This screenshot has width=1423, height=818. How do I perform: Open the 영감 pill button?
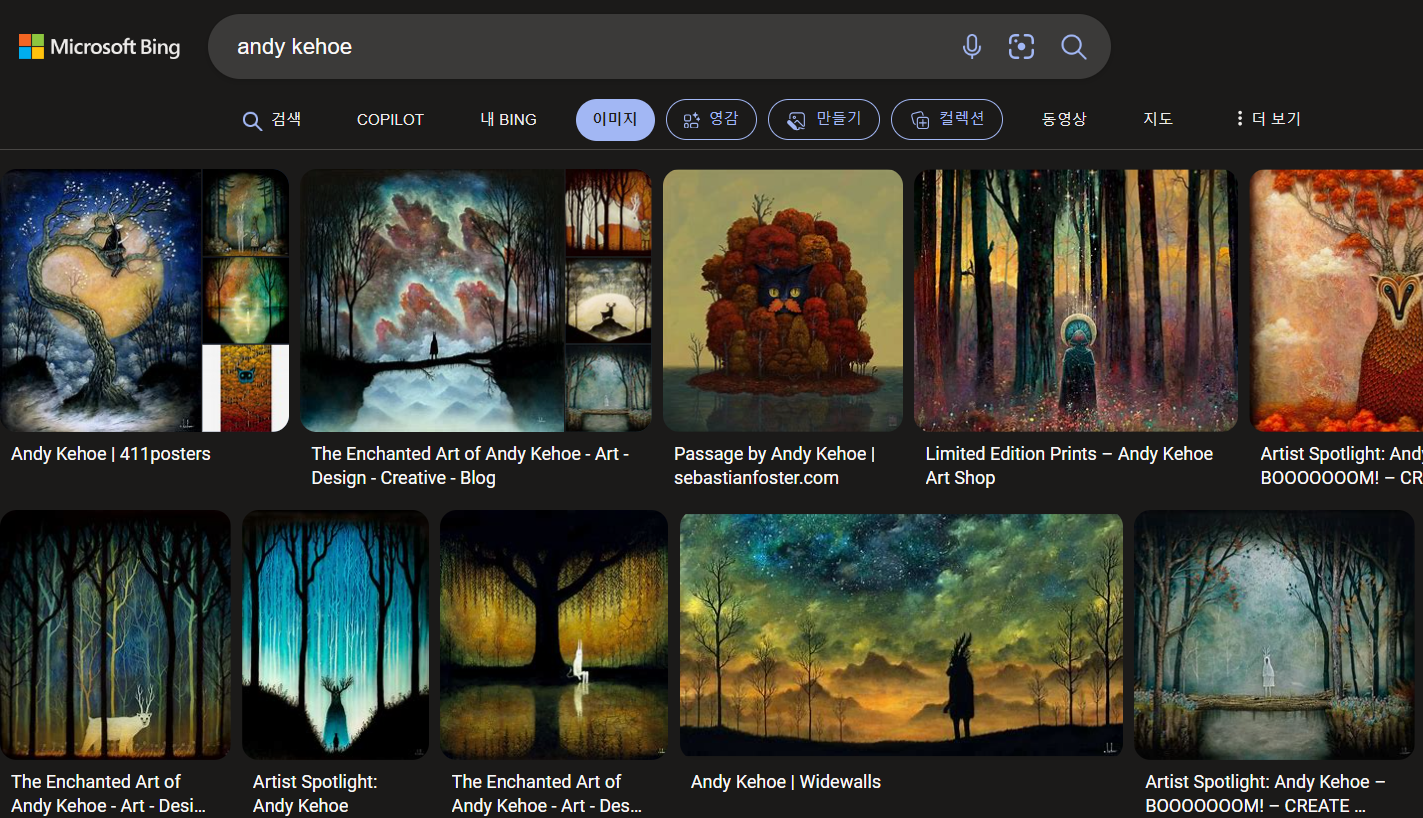pos(711,120)
